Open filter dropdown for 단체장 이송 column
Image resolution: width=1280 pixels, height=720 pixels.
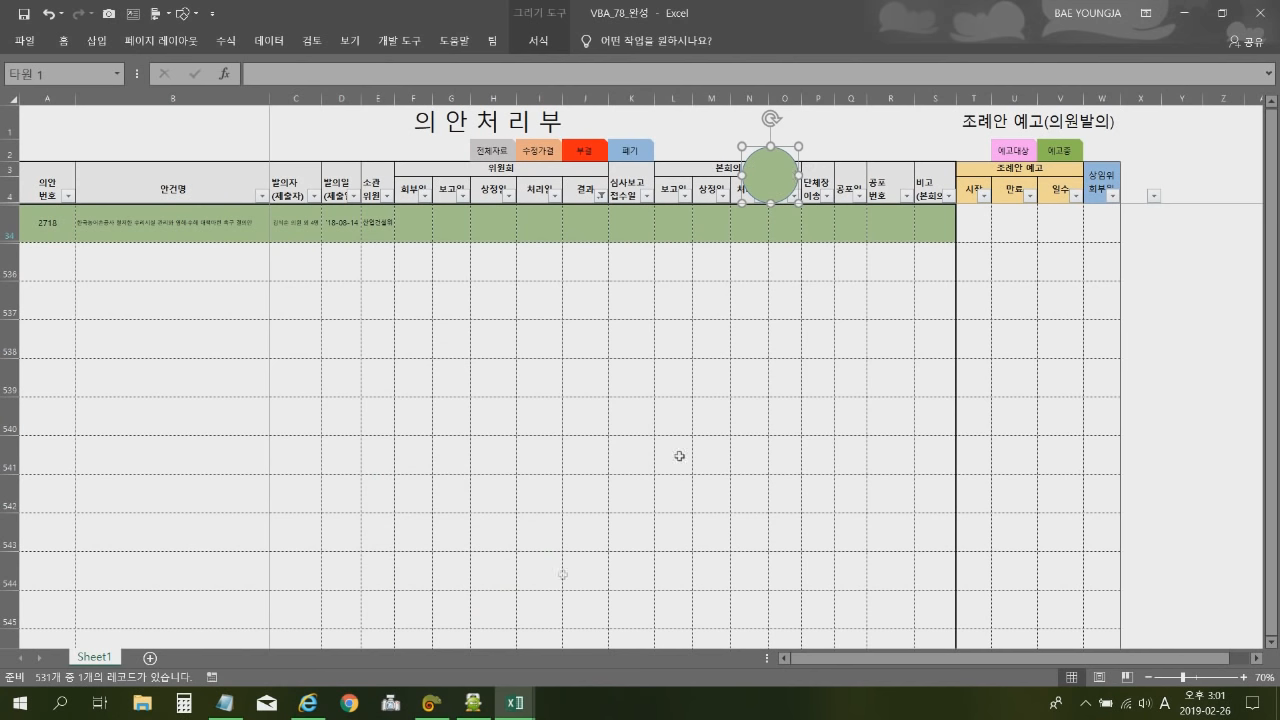(x=827, y=196)
